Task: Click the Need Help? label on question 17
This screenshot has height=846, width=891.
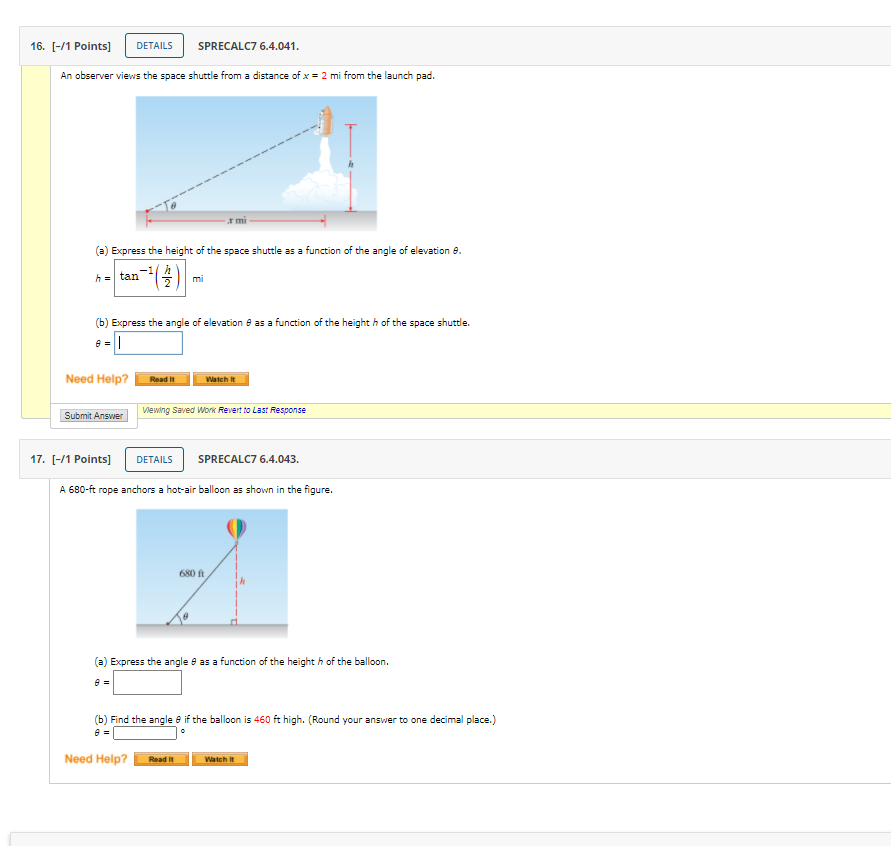Action: point(96,758)
